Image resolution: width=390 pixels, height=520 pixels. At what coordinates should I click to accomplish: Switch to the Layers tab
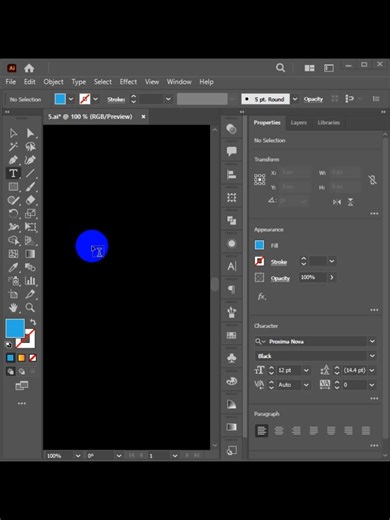[299, 123]
